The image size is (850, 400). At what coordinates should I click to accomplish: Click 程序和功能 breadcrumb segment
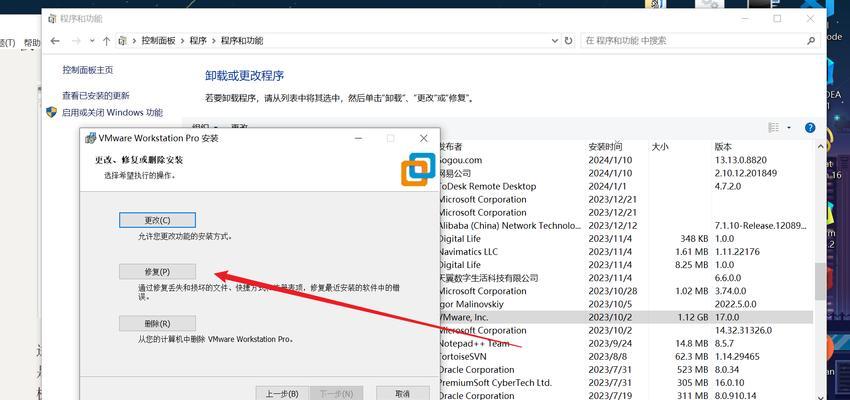tap(242, 41)
